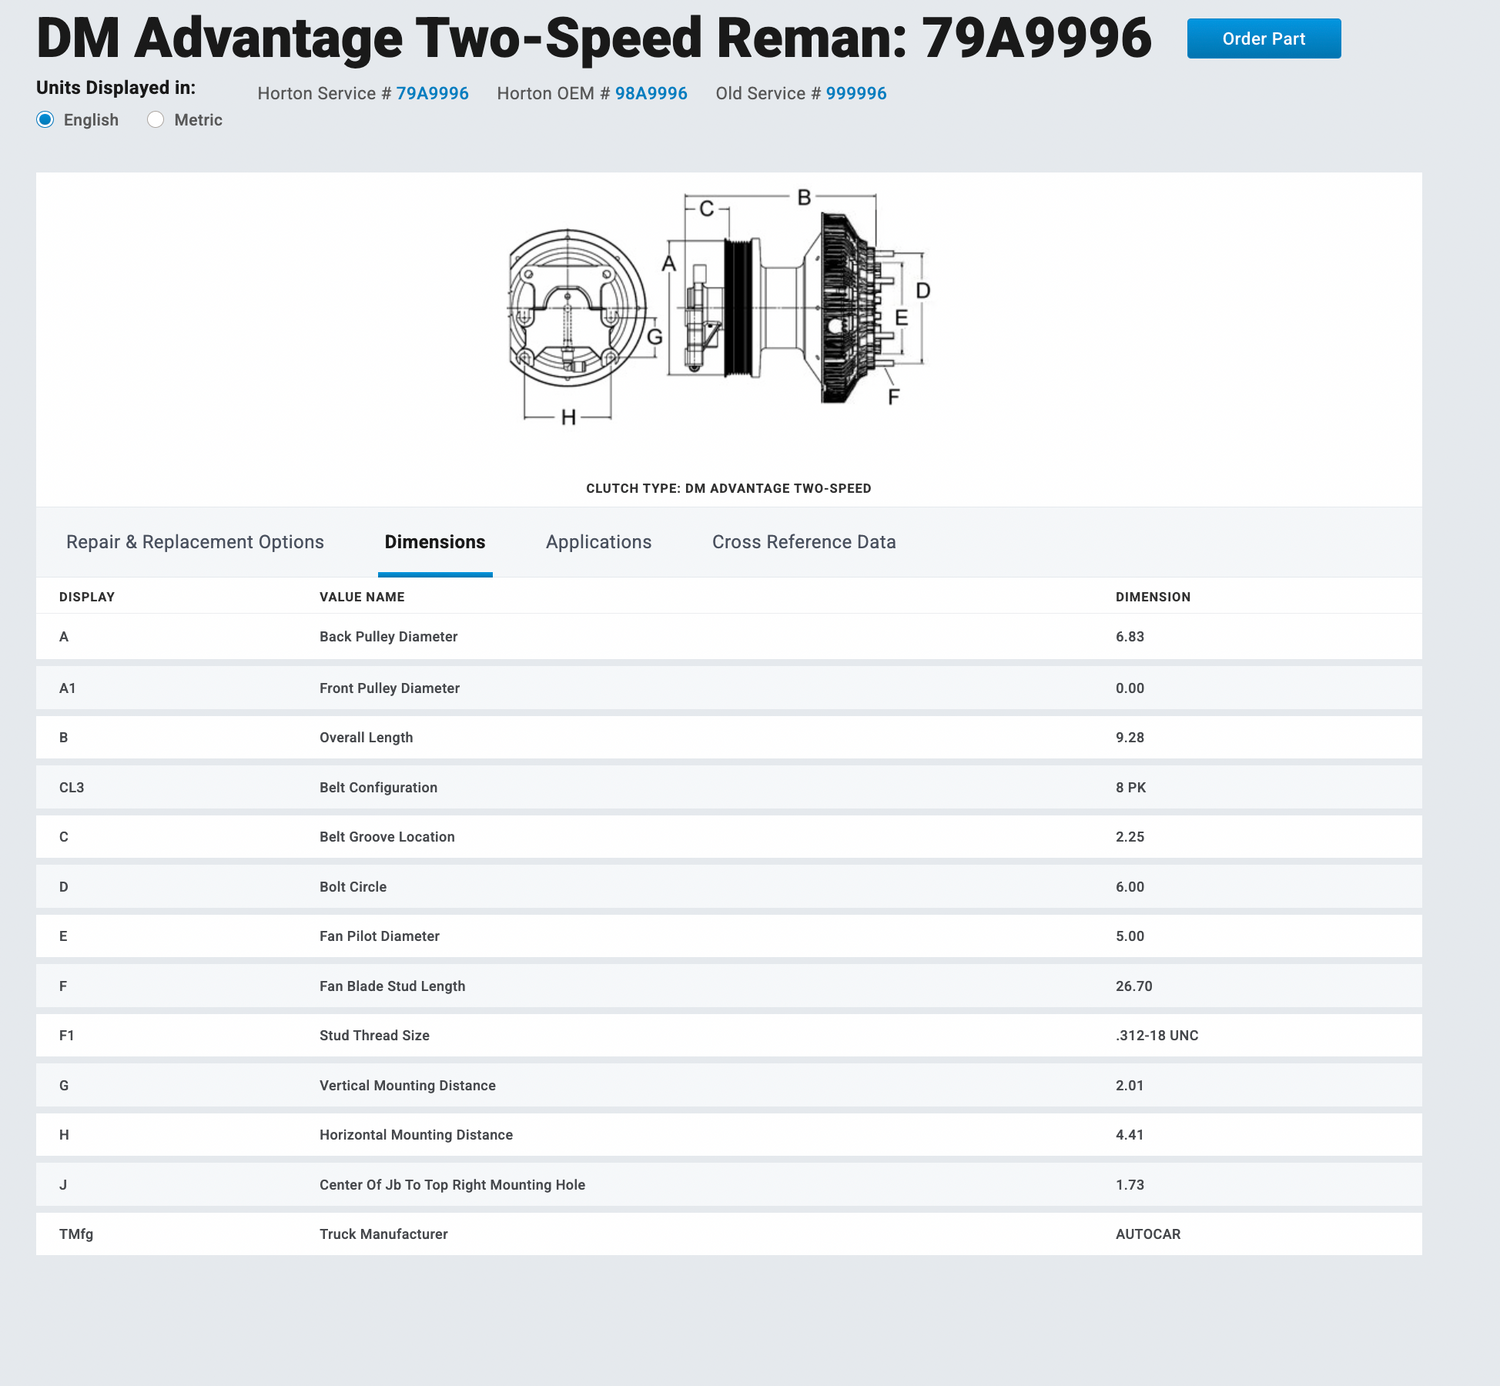Click the Truck Manufacturer row

click(728, 1234)
